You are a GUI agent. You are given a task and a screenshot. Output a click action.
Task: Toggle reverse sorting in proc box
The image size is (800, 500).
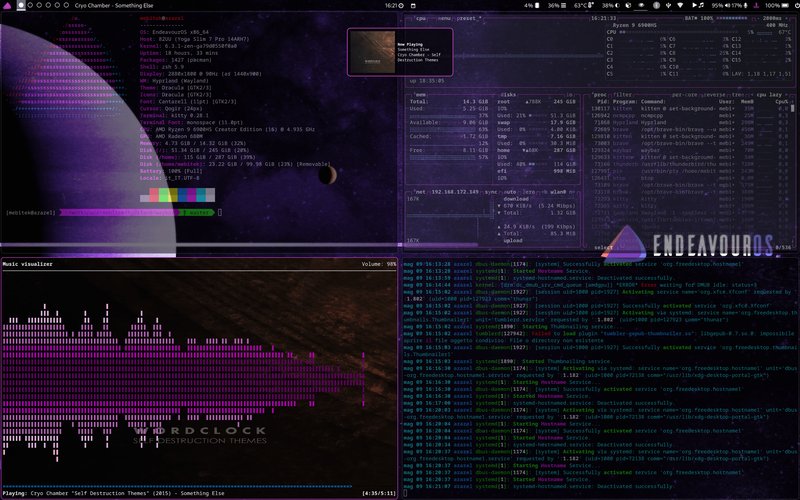[x=715, y=95]
